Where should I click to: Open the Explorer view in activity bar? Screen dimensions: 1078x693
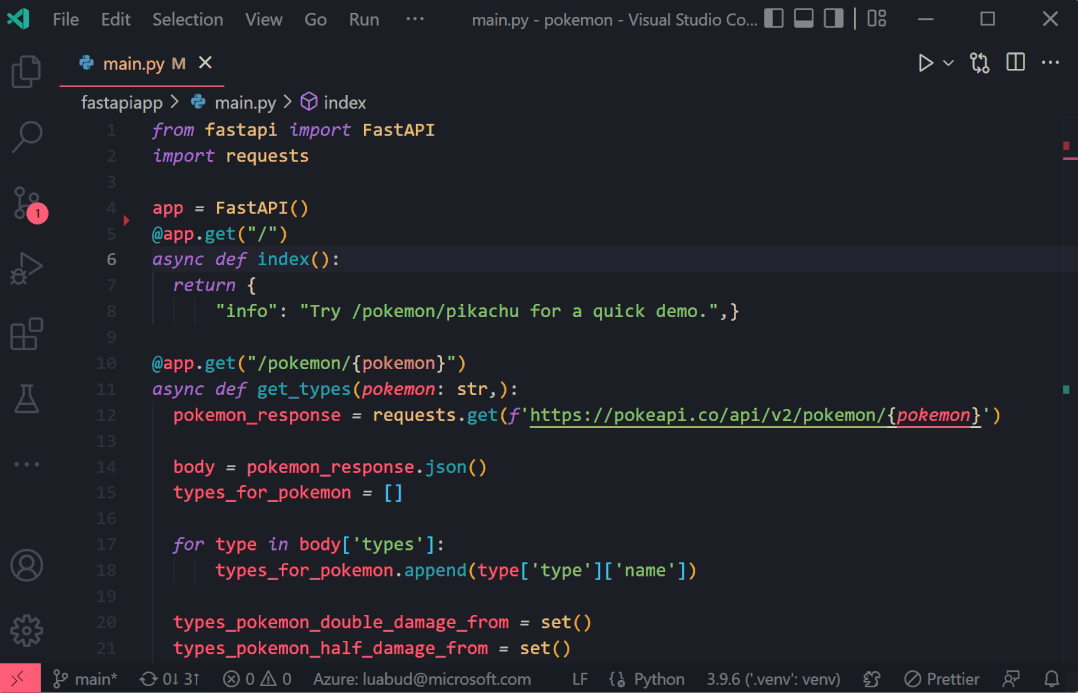click(26, 72)
